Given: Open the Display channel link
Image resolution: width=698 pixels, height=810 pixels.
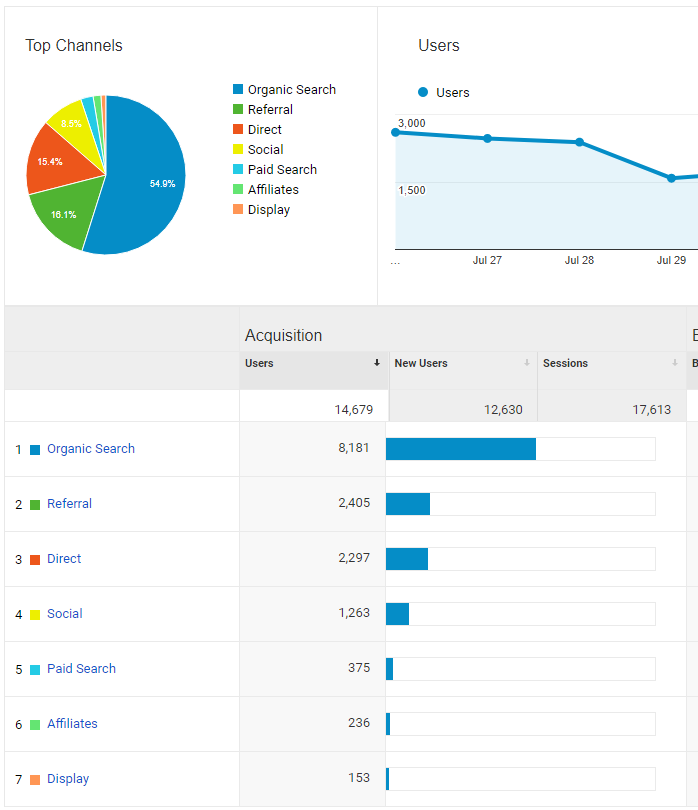Looking at the screenshot, I should [68, 778].
